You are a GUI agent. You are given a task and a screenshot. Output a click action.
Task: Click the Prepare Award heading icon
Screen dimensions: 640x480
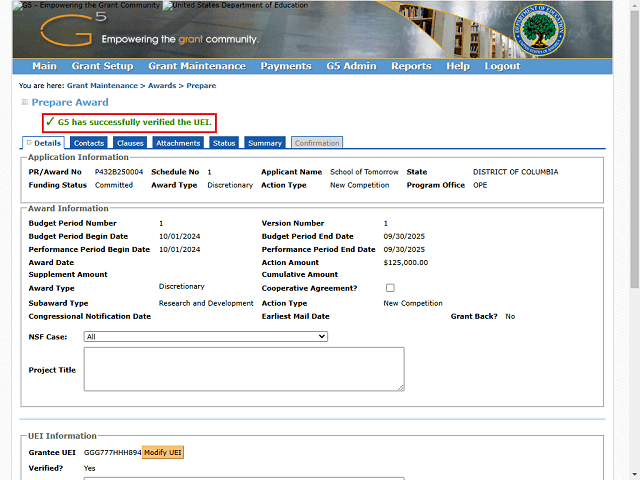point(25,102)
